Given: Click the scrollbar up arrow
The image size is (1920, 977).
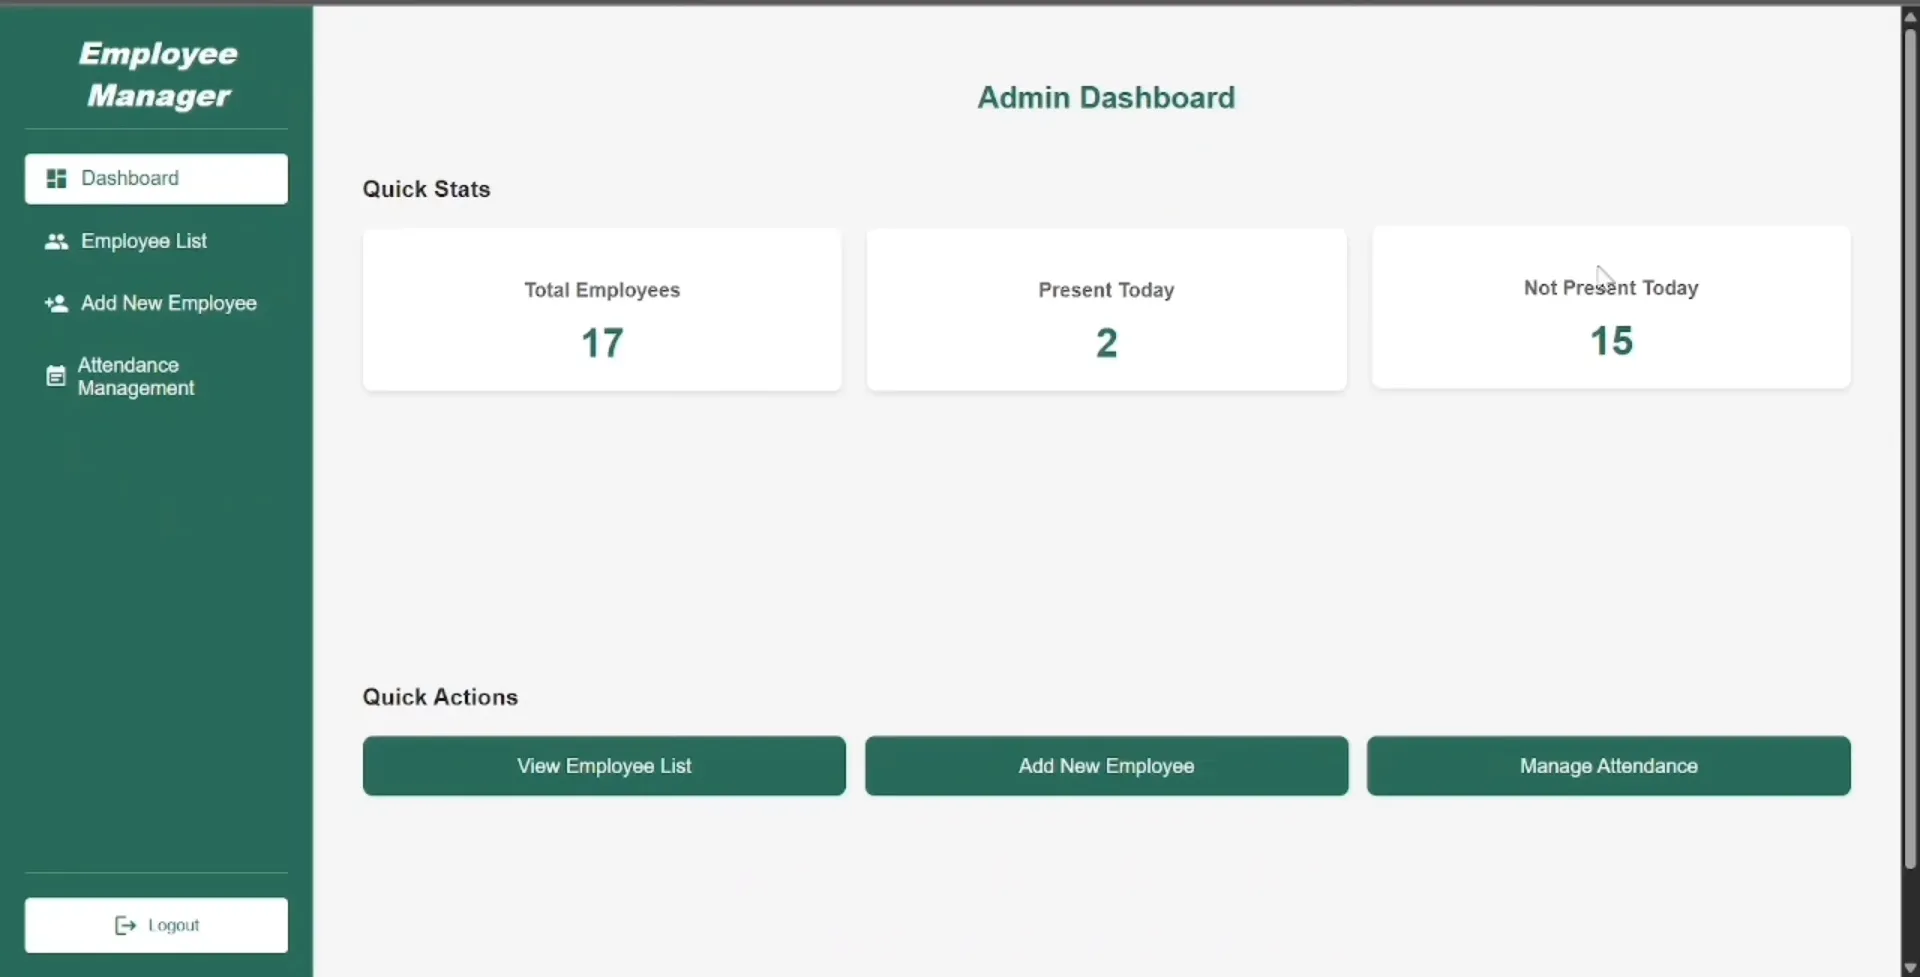Looking at the screenshot, I should (1909, 16).
